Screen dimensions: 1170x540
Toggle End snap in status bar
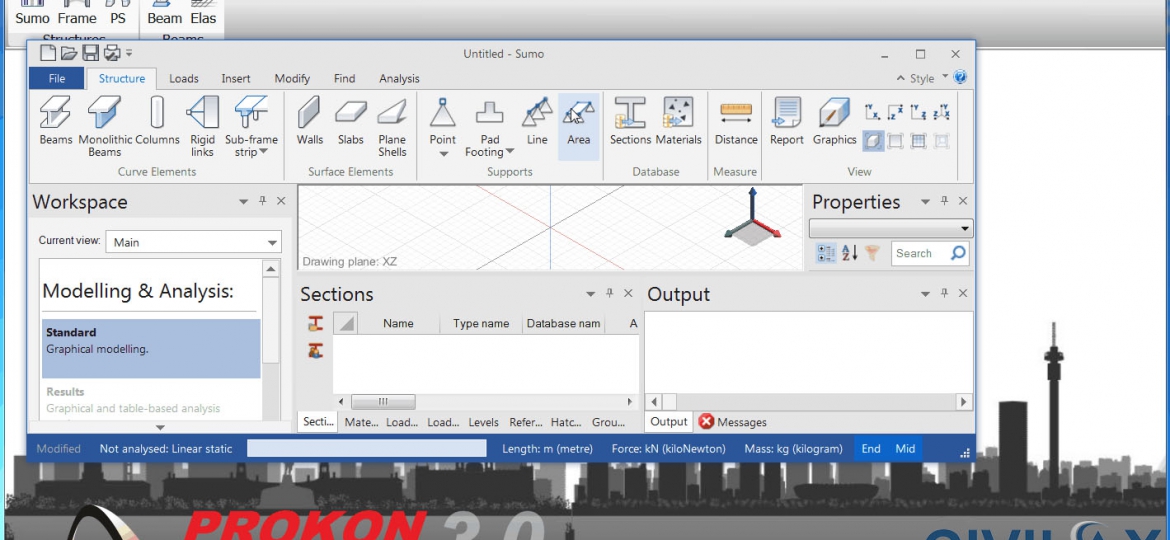871,449
